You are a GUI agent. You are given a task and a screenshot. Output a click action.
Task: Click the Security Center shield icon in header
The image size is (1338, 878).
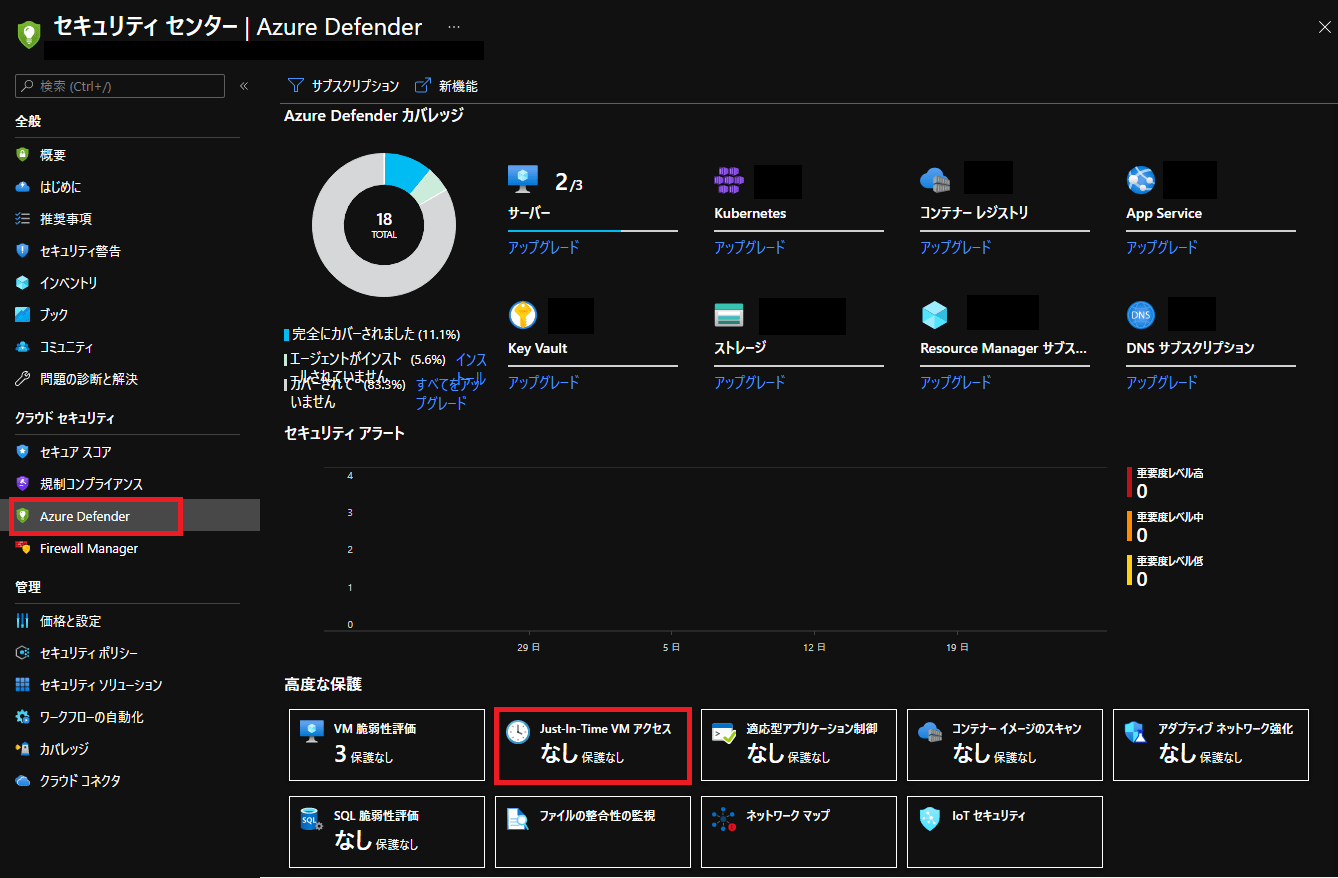27,33
